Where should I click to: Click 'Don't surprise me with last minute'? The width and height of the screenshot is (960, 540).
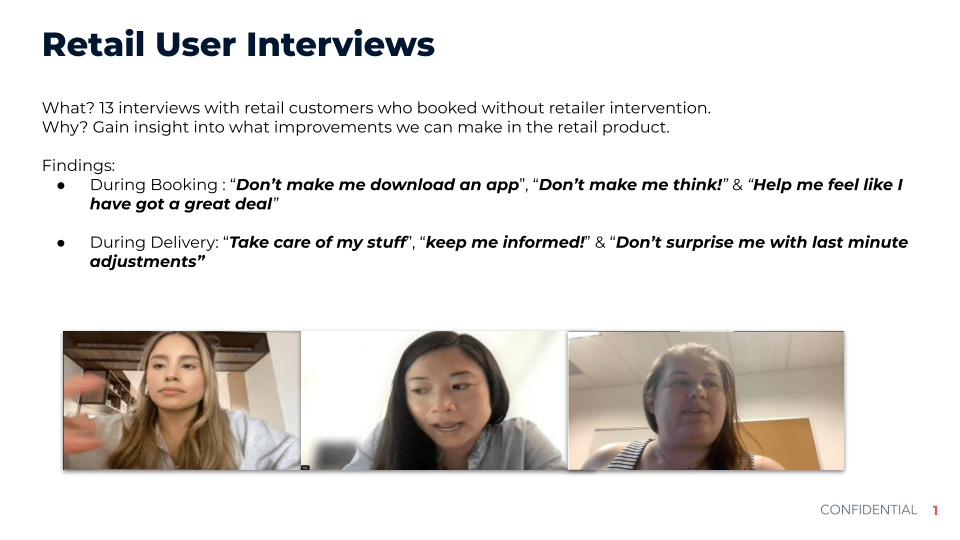[762, 242]
